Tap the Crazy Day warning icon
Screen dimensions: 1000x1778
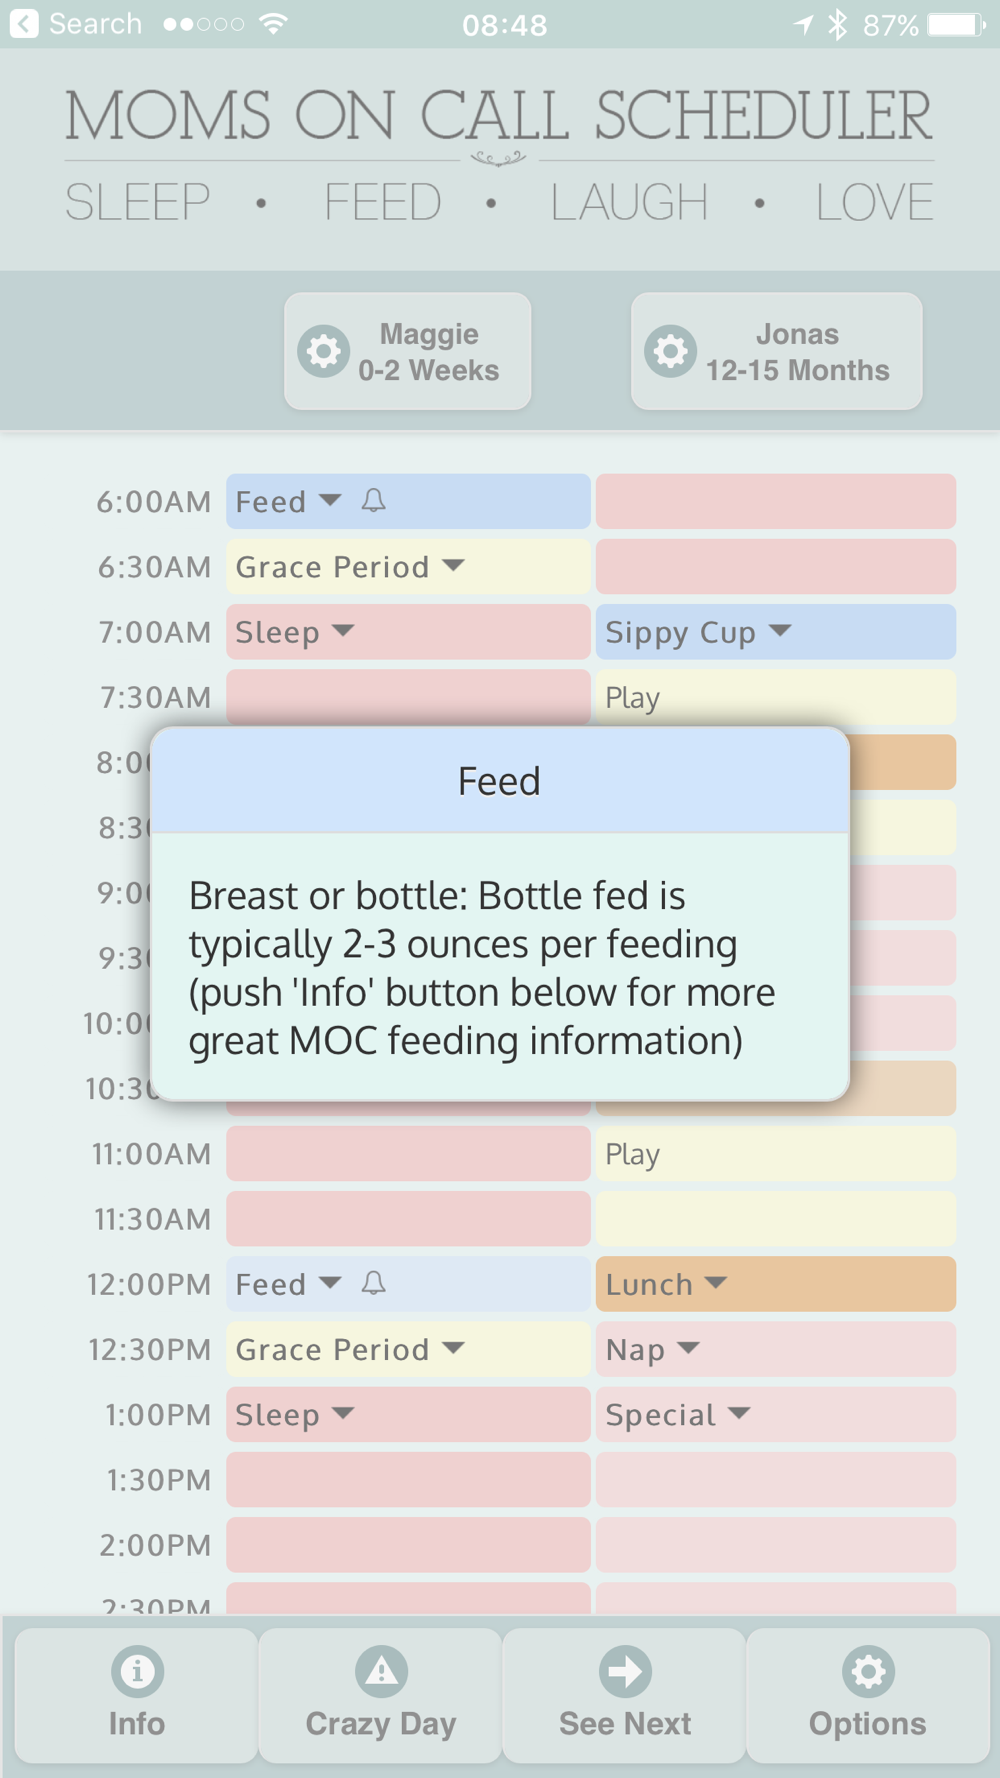(x=381, y=1671)
